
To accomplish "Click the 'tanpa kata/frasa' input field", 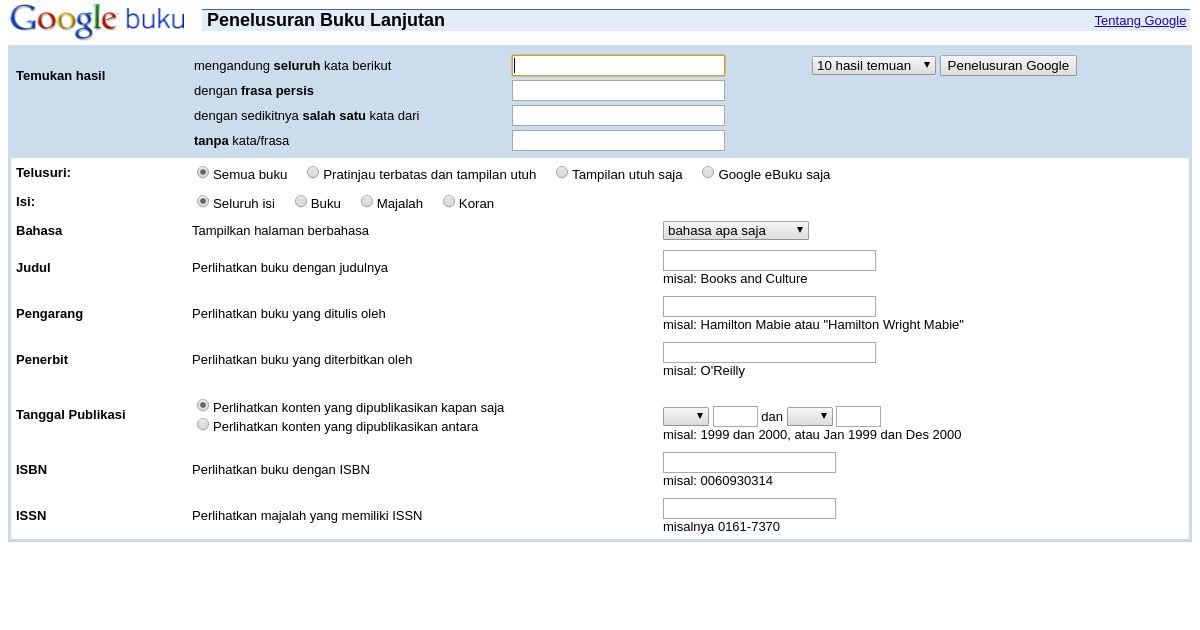I will click(618, 140).
